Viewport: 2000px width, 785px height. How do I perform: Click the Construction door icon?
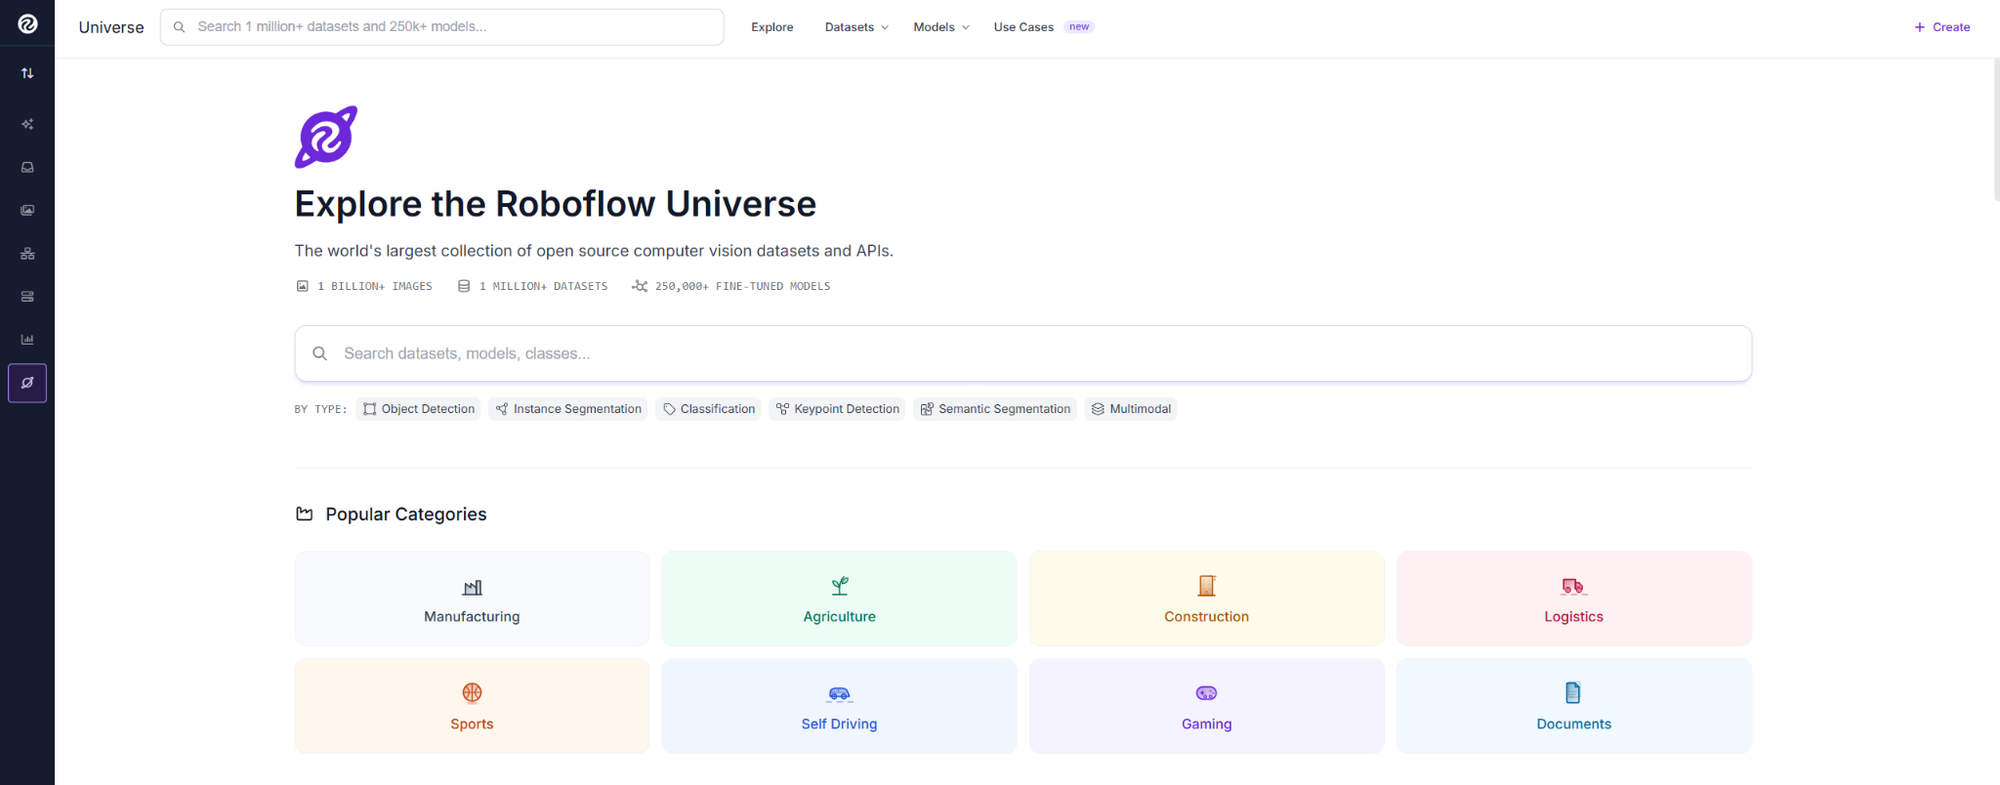point(1207,586)
